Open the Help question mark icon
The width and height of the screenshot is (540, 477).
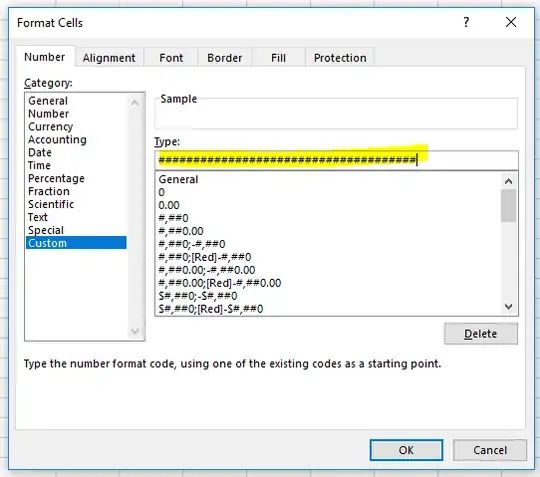[x=466, y=22]
